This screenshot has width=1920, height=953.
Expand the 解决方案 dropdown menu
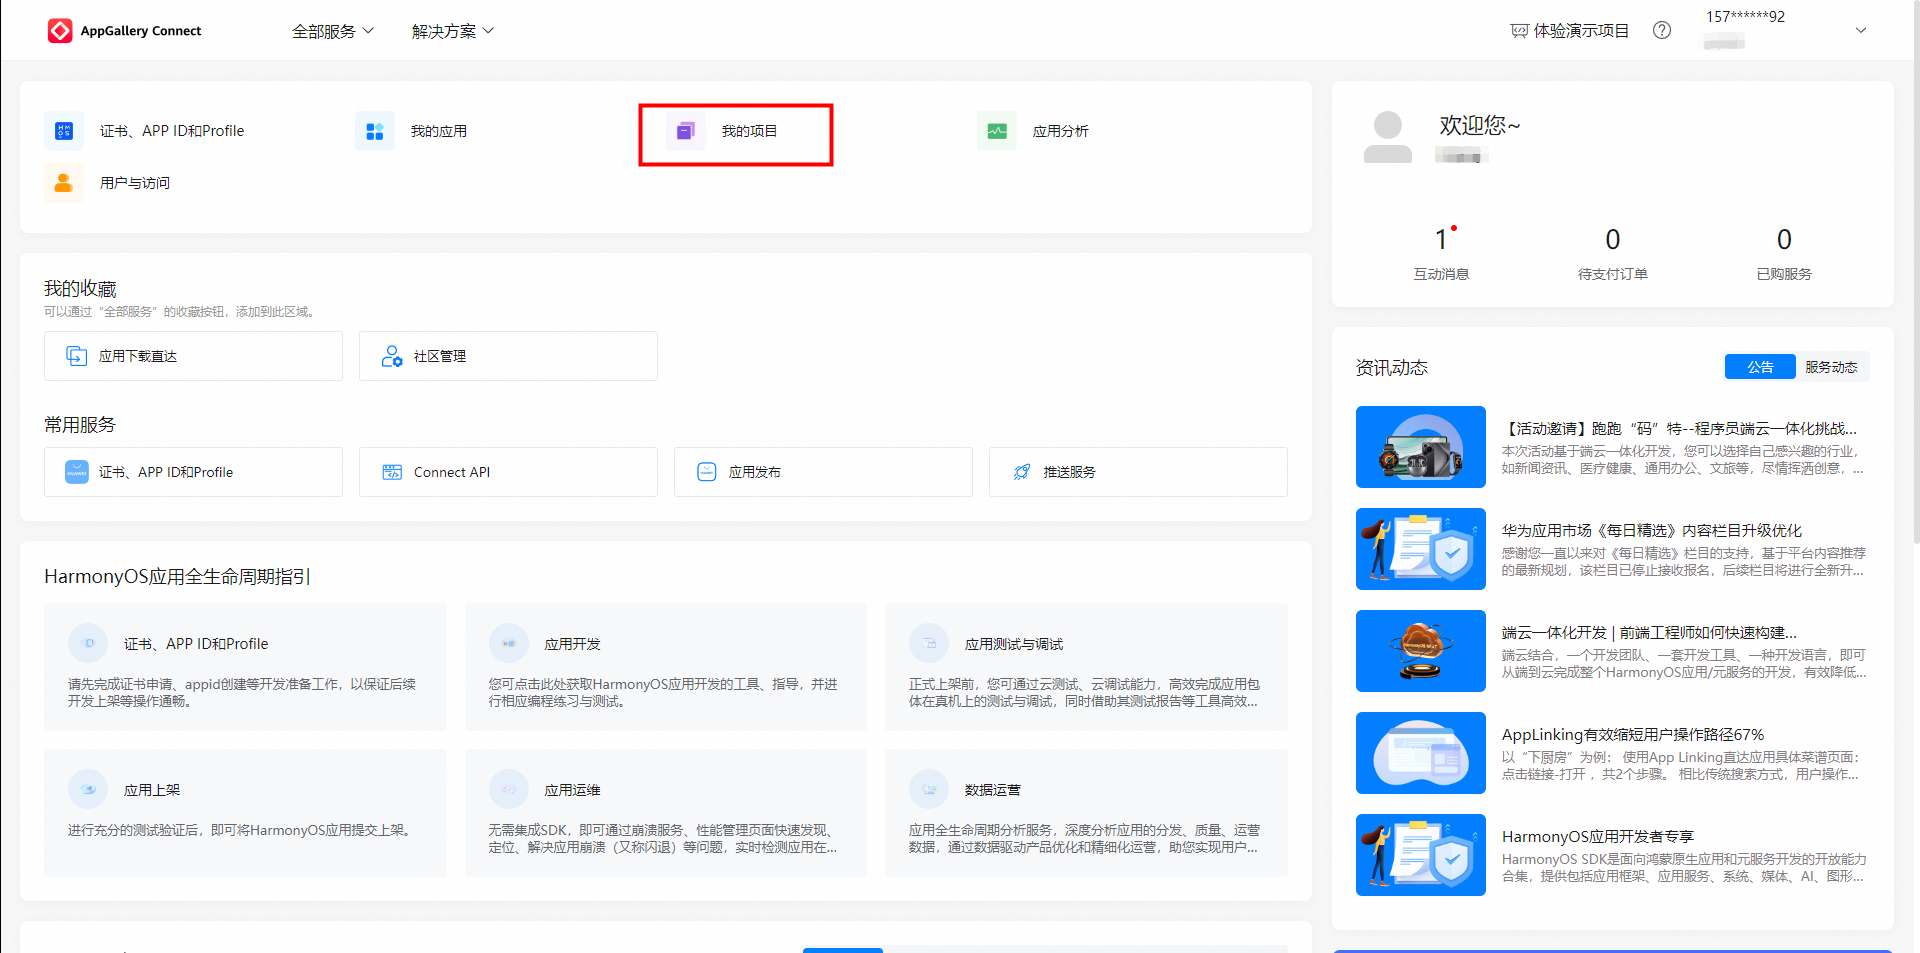coord(453,31)
